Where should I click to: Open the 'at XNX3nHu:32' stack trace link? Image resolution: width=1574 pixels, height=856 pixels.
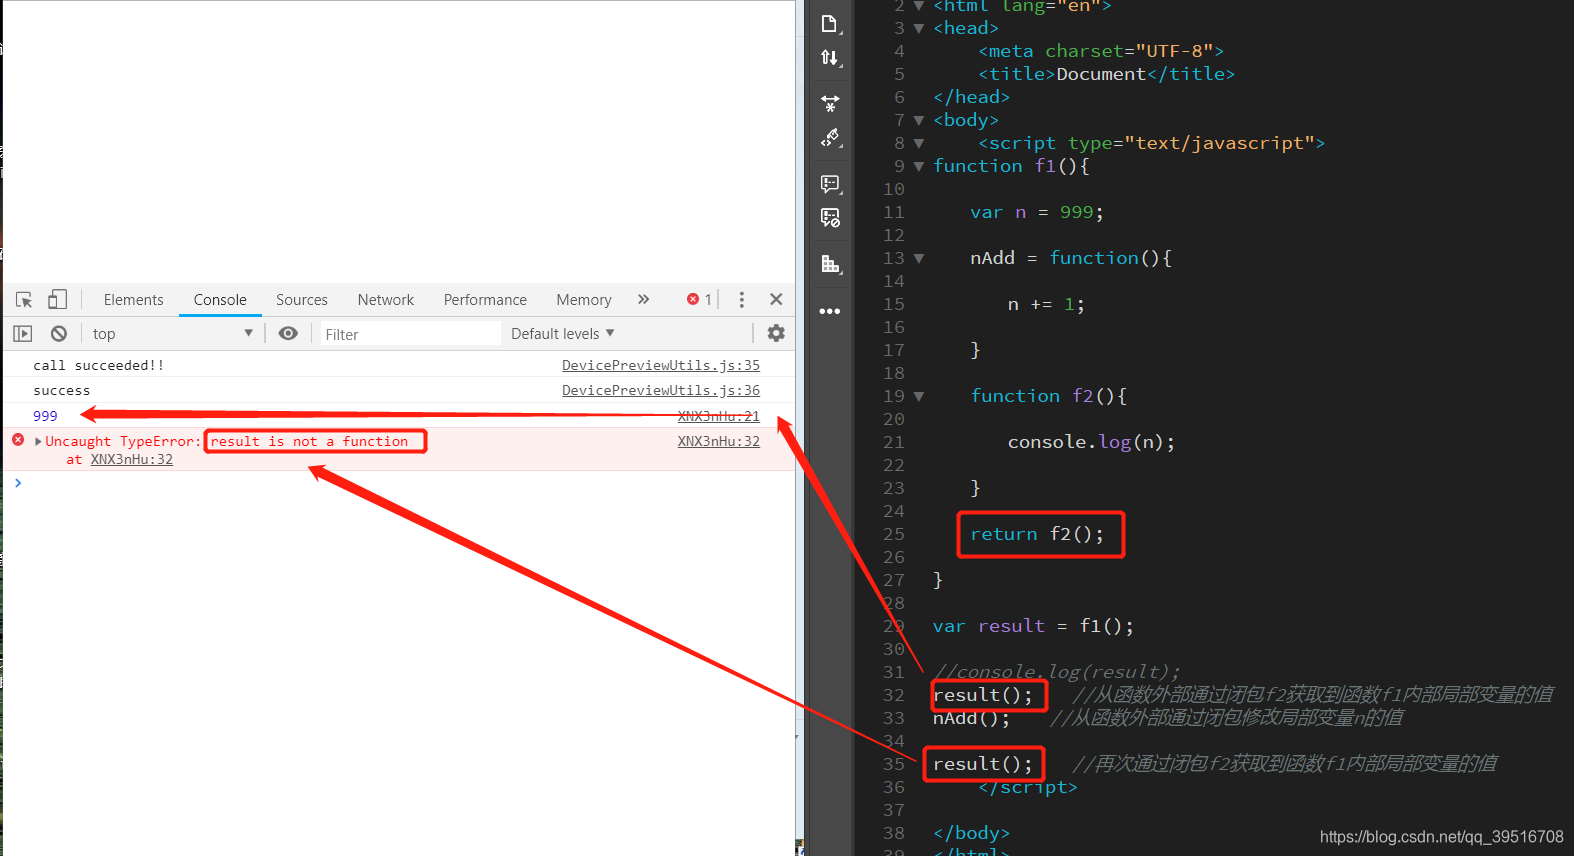132,459
